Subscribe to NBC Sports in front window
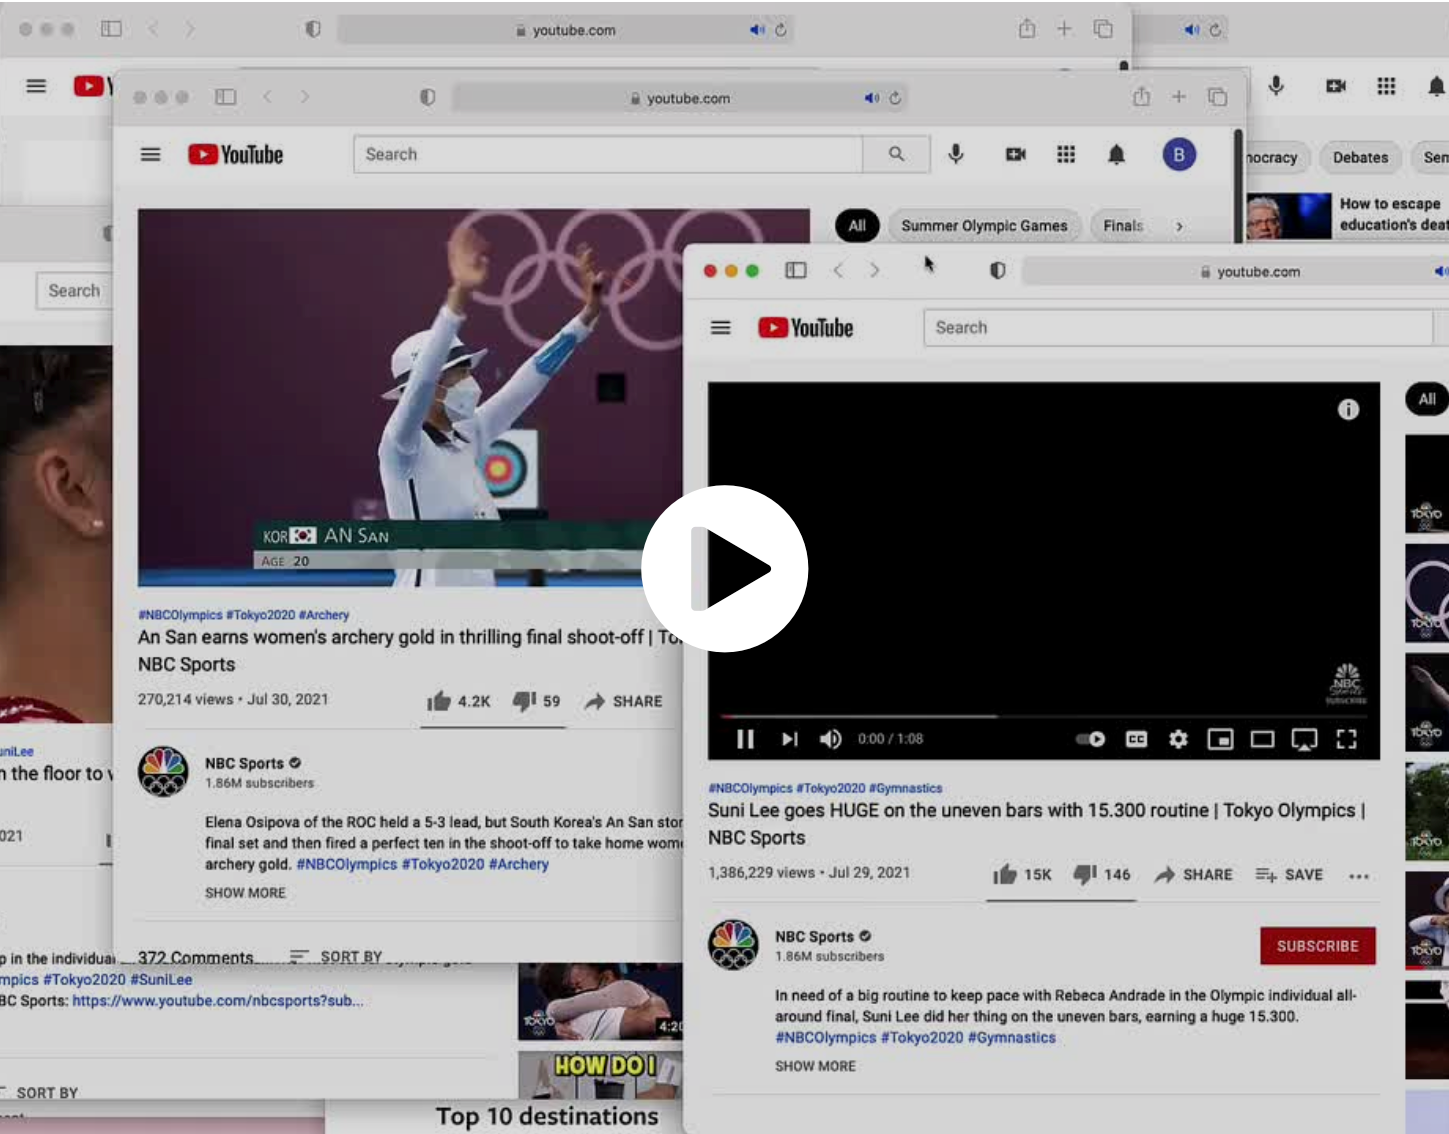This screenshot has width=1449, height=1134. click(1317, 945)
